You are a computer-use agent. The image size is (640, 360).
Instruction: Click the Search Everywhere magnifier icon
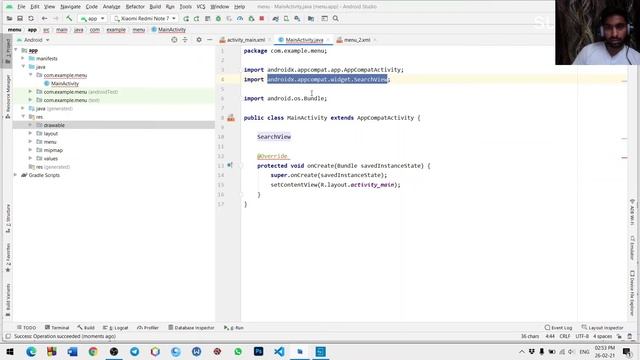click(336, 18)
